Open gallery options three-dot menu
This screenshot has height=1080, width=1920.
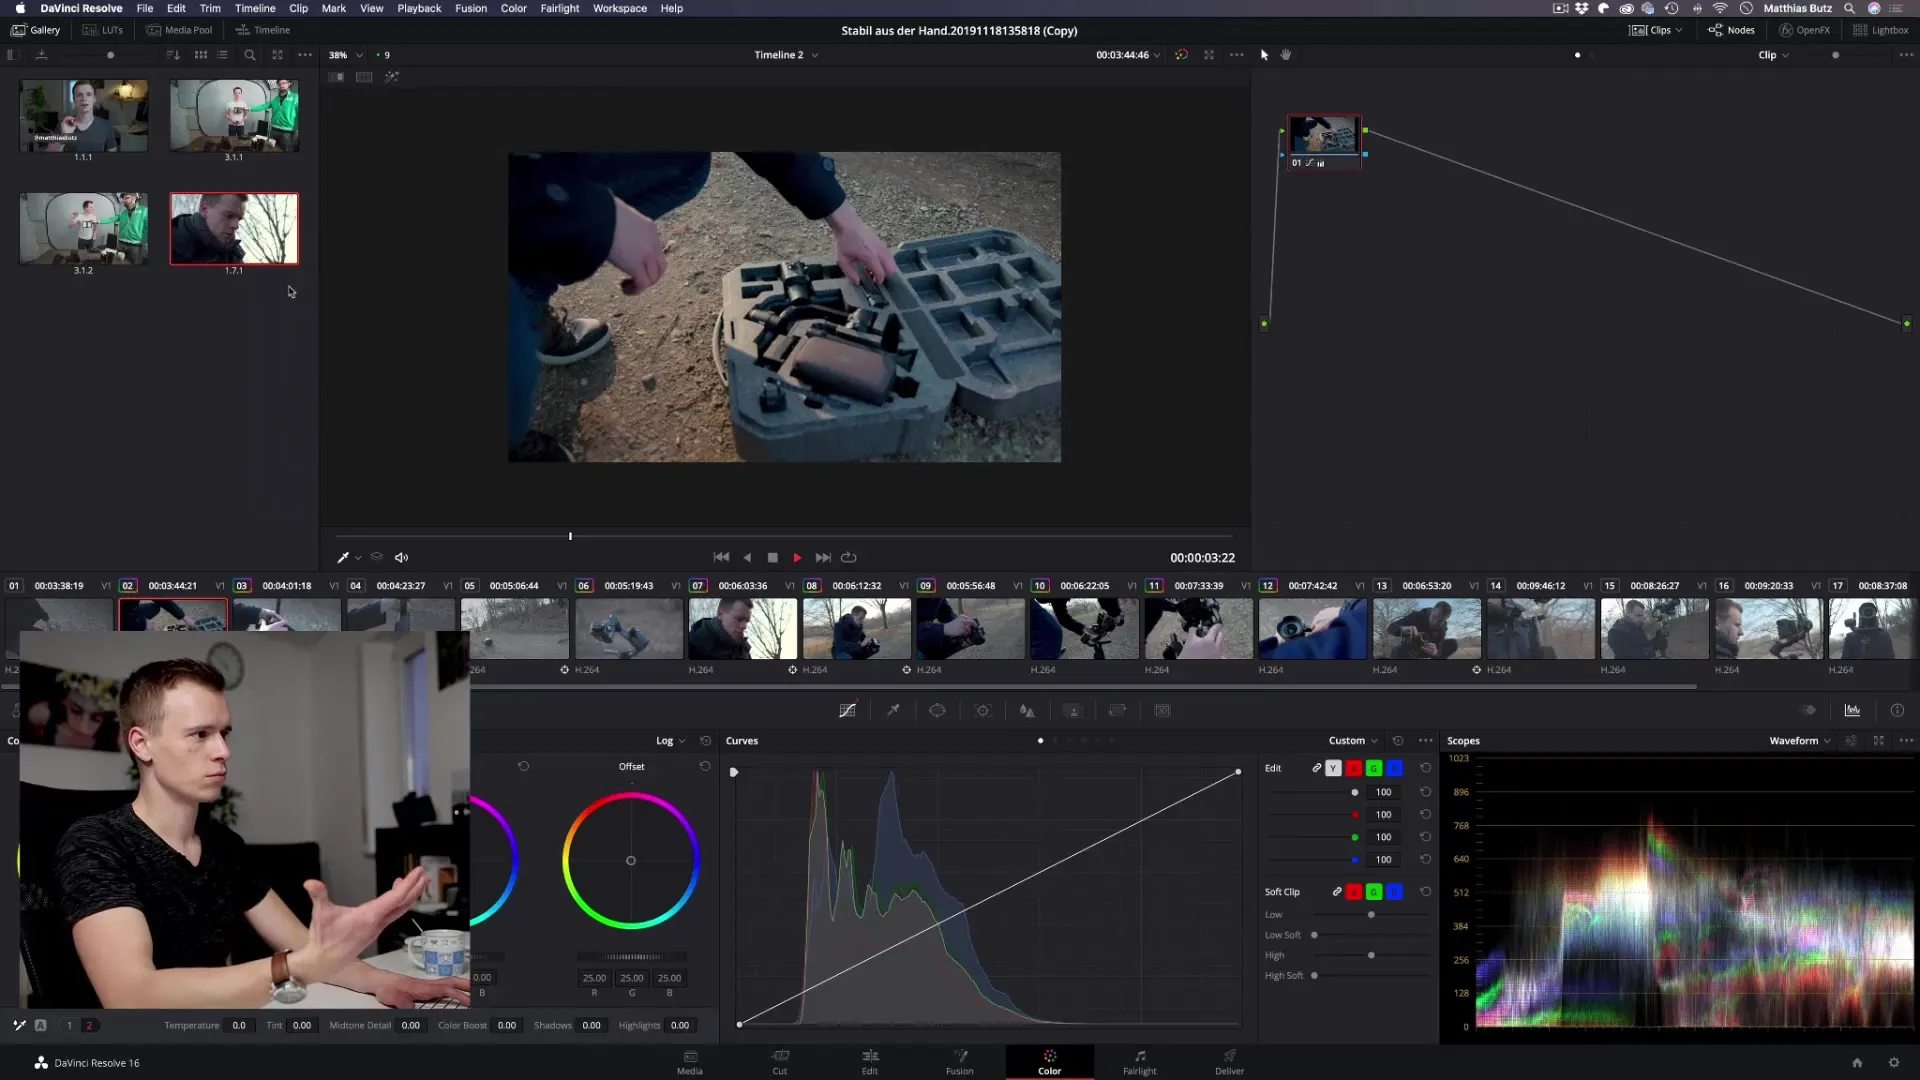pos(305,55)
